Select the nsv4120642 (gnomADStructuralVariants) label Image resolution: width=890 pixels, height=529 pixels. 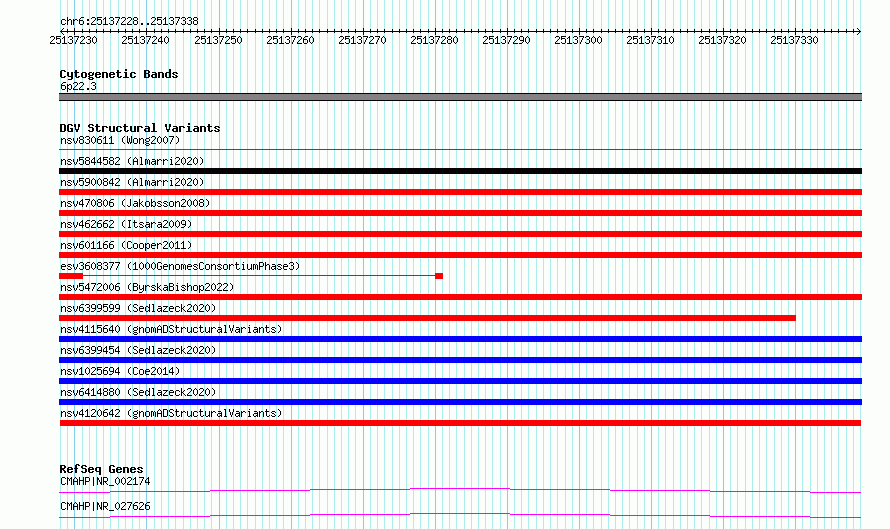(171, 413)
